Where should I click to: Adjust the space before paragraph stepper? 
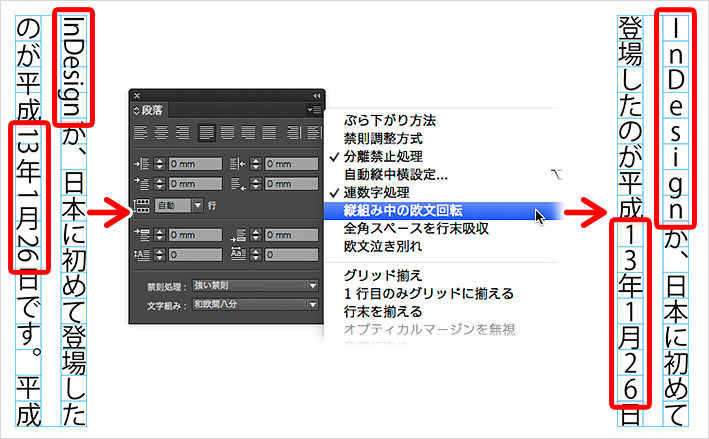tap(160, 235)
